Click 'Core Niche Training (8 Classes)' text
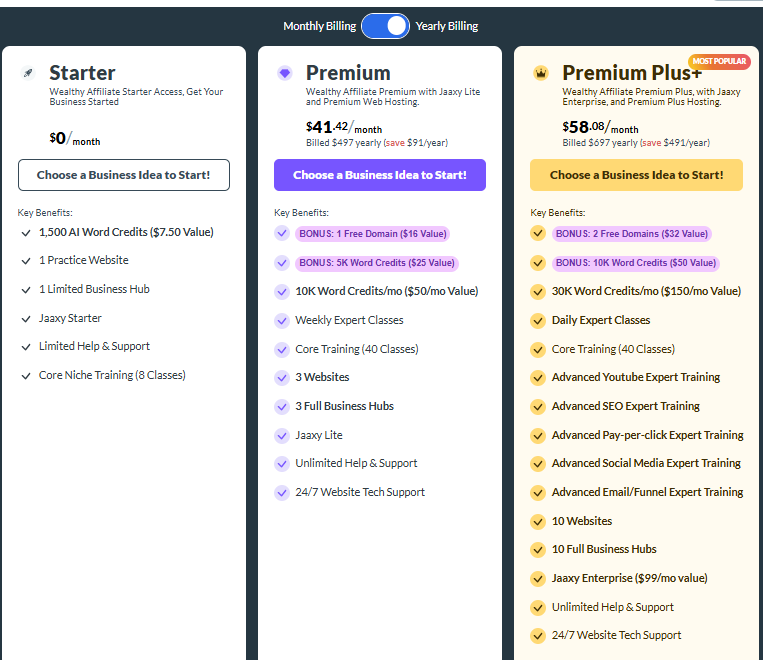763x660 pixels. click(x=112, y=375)
